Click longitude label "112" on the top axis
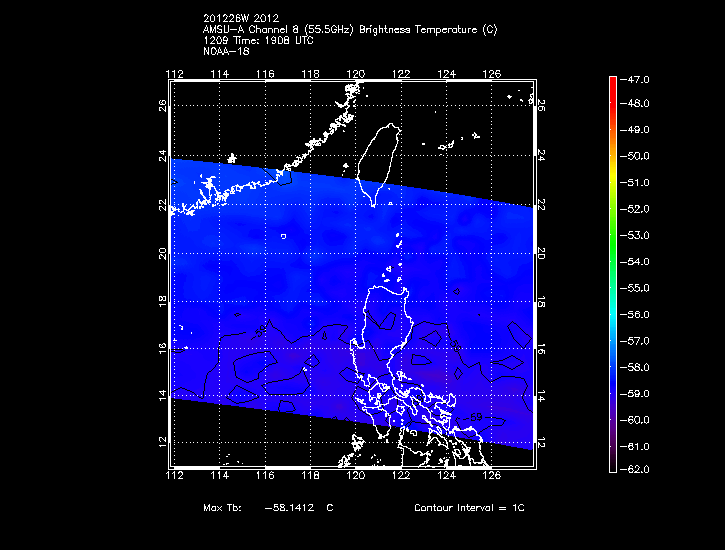Viewport: 725px width, 550px height. point(174,74)
